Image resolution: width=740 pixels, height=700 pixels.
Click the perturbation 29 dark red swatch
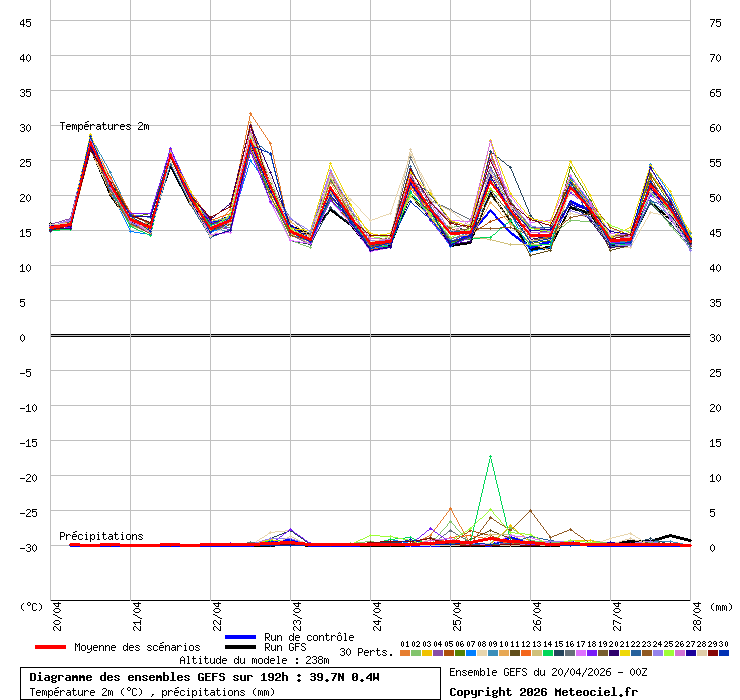tap(713, 653)
